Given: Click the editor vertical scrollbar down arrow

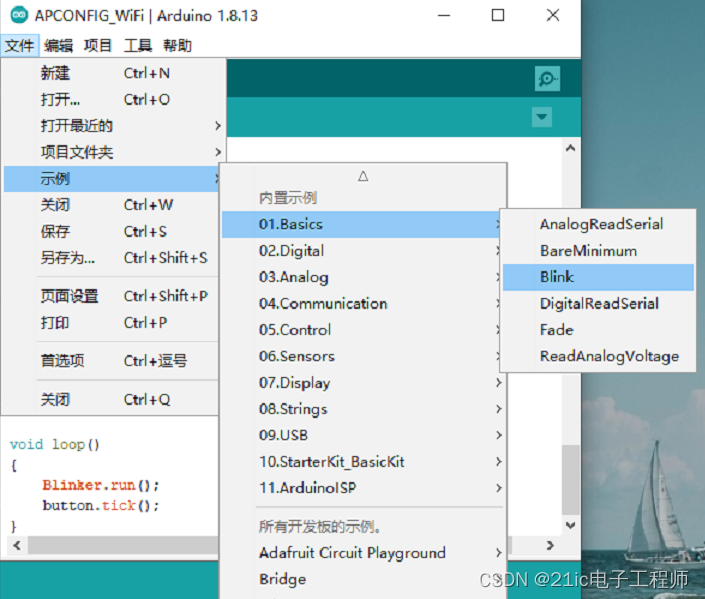Looking at the screenshot, I should coord(571,525).
